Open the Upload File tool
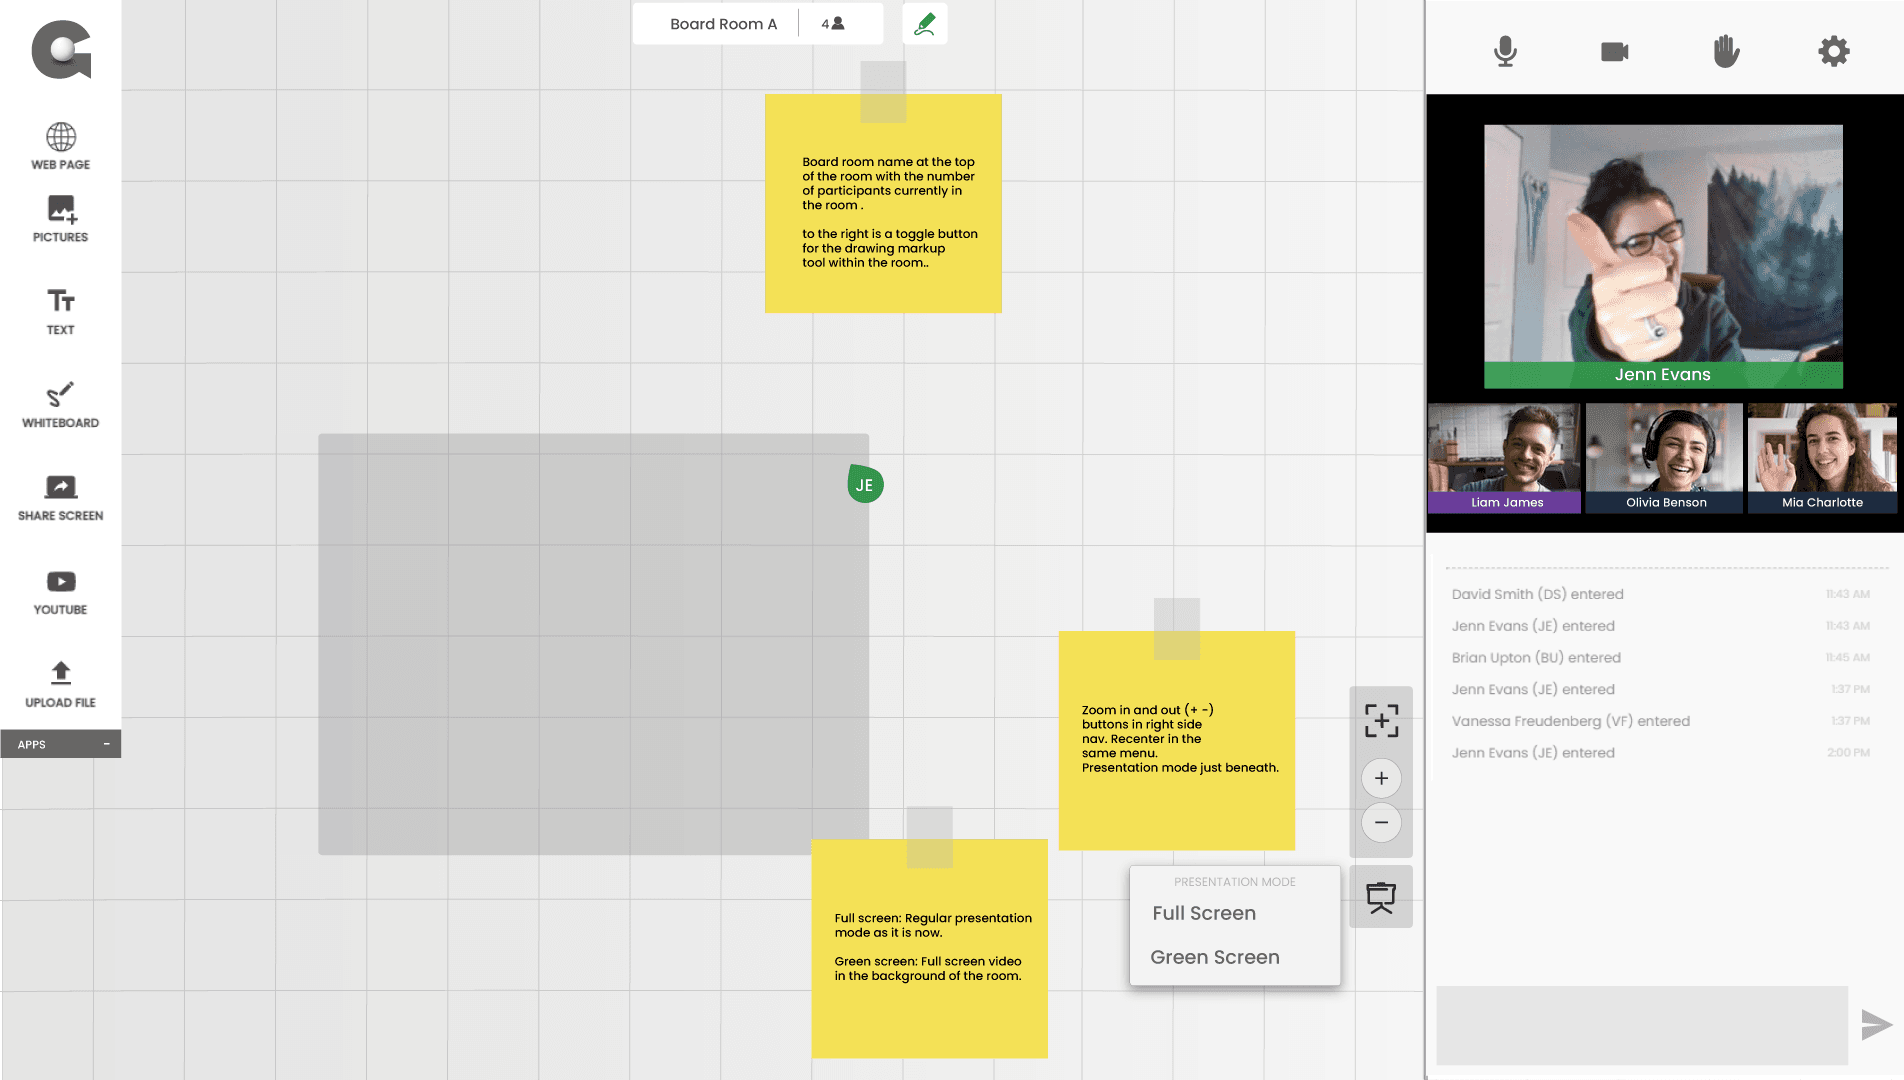1904x1080 pixels. [60, 685]
